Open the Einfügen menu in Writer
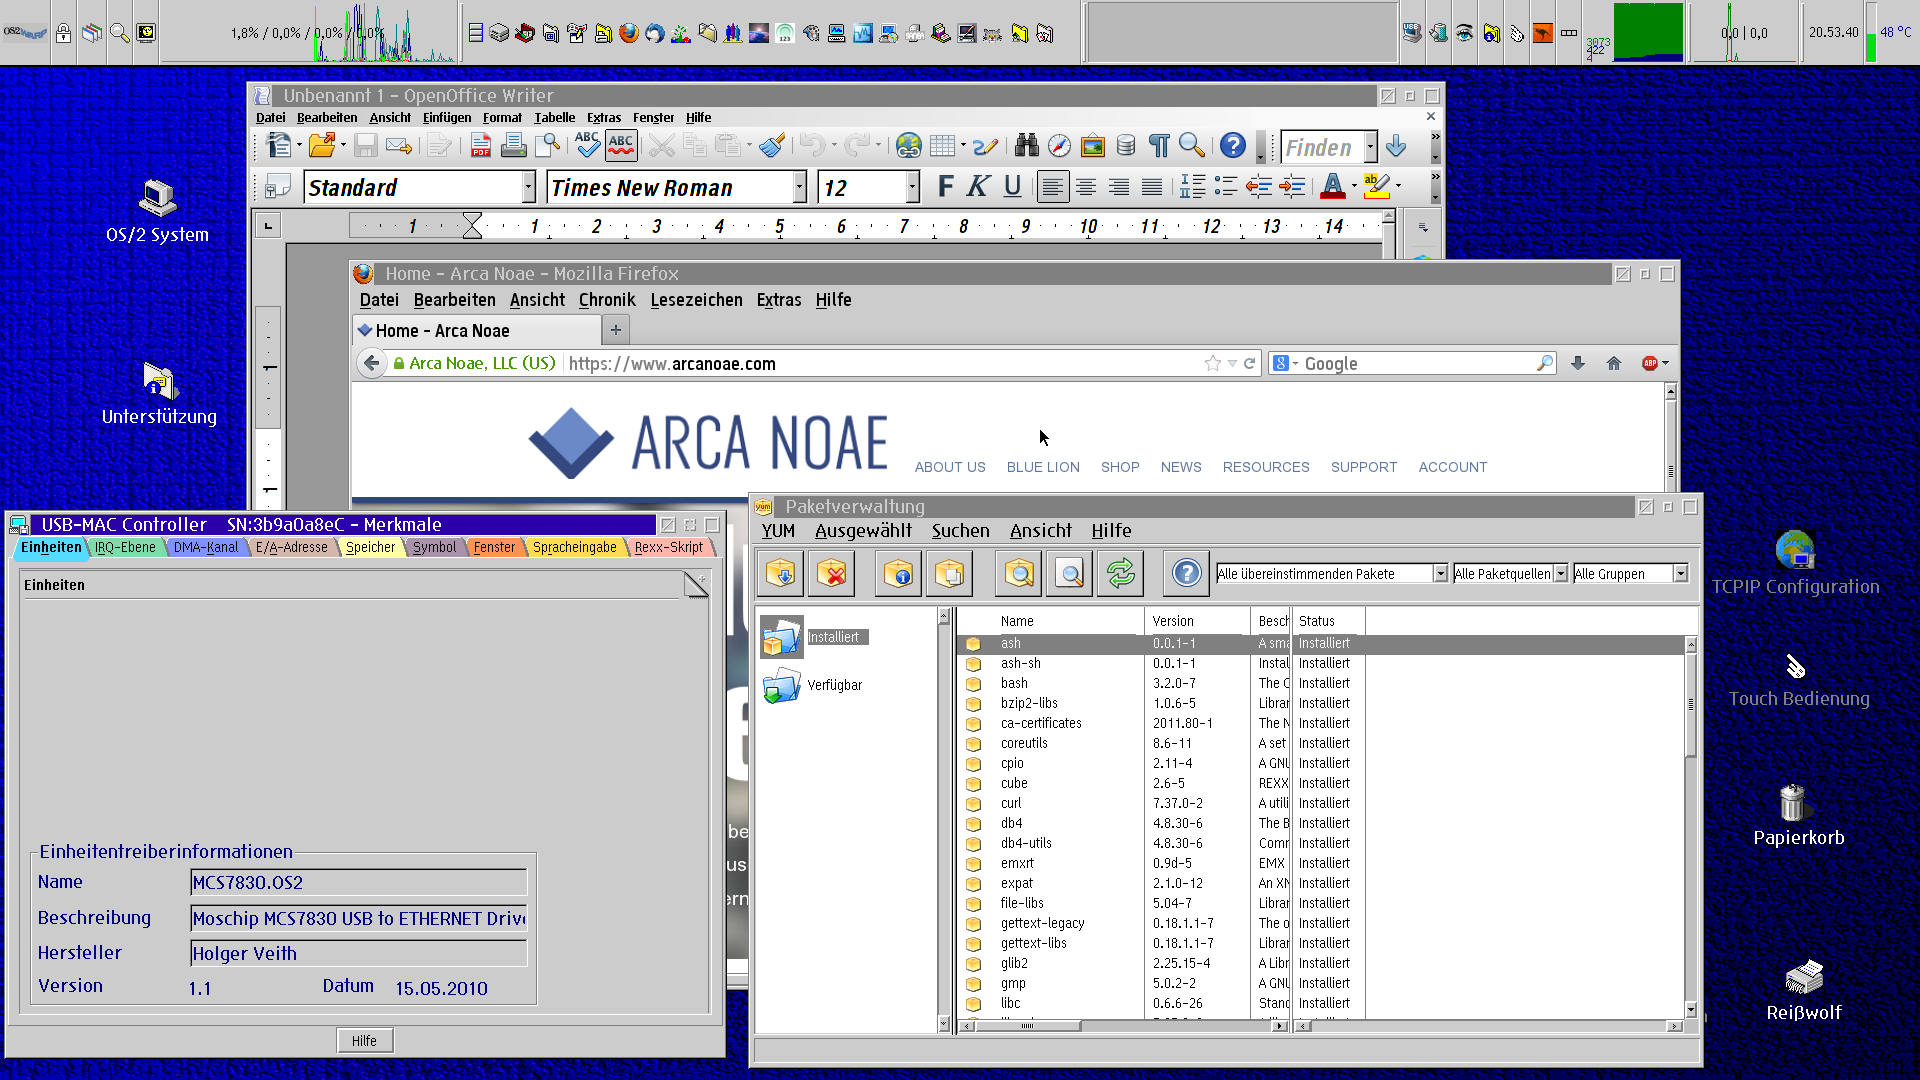 (x=447, y=118)
